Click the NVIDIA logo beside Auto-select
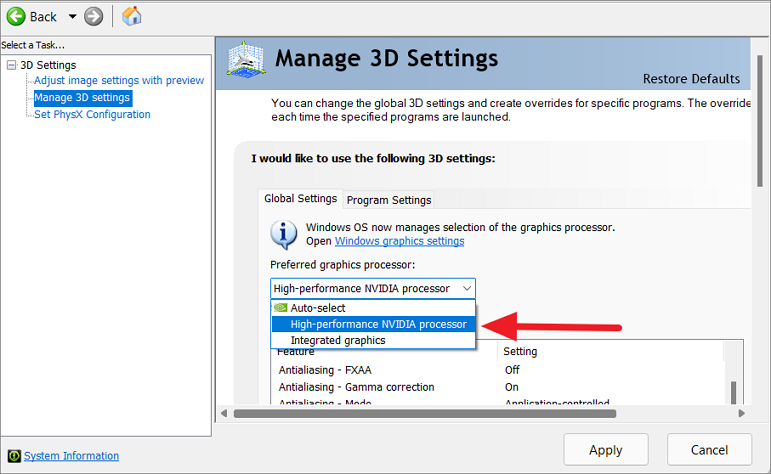This screenshot has height=474, width=771. [280, 308]
